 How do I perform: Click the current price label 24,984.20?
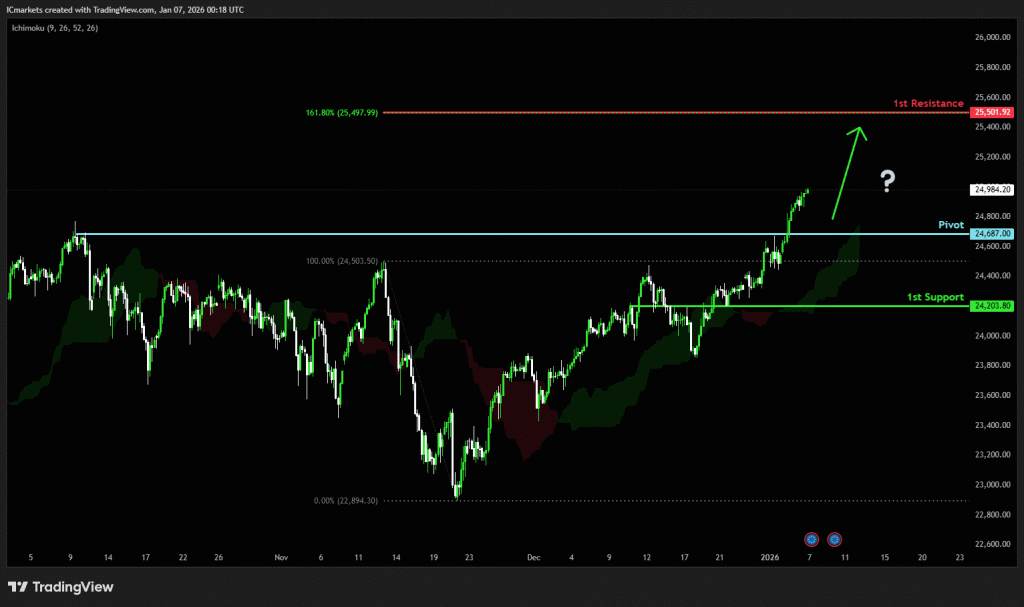992,189
